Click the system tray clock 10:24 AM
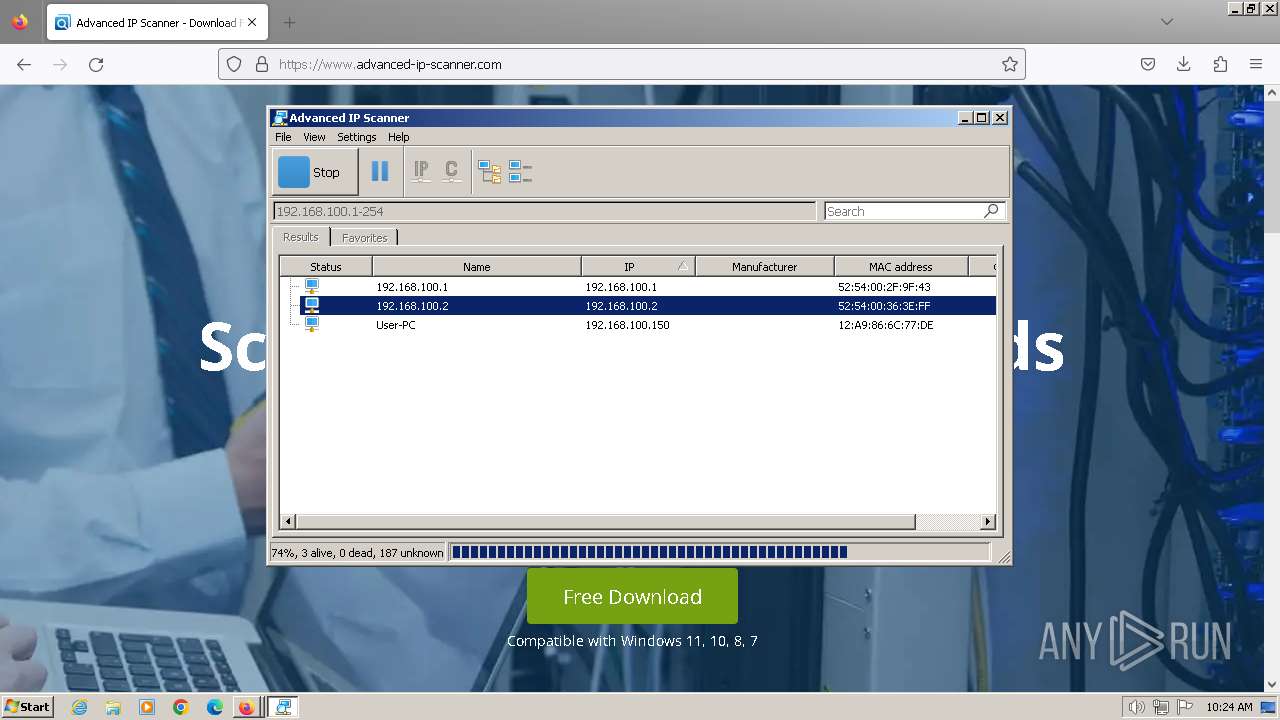 [1229, 707]
